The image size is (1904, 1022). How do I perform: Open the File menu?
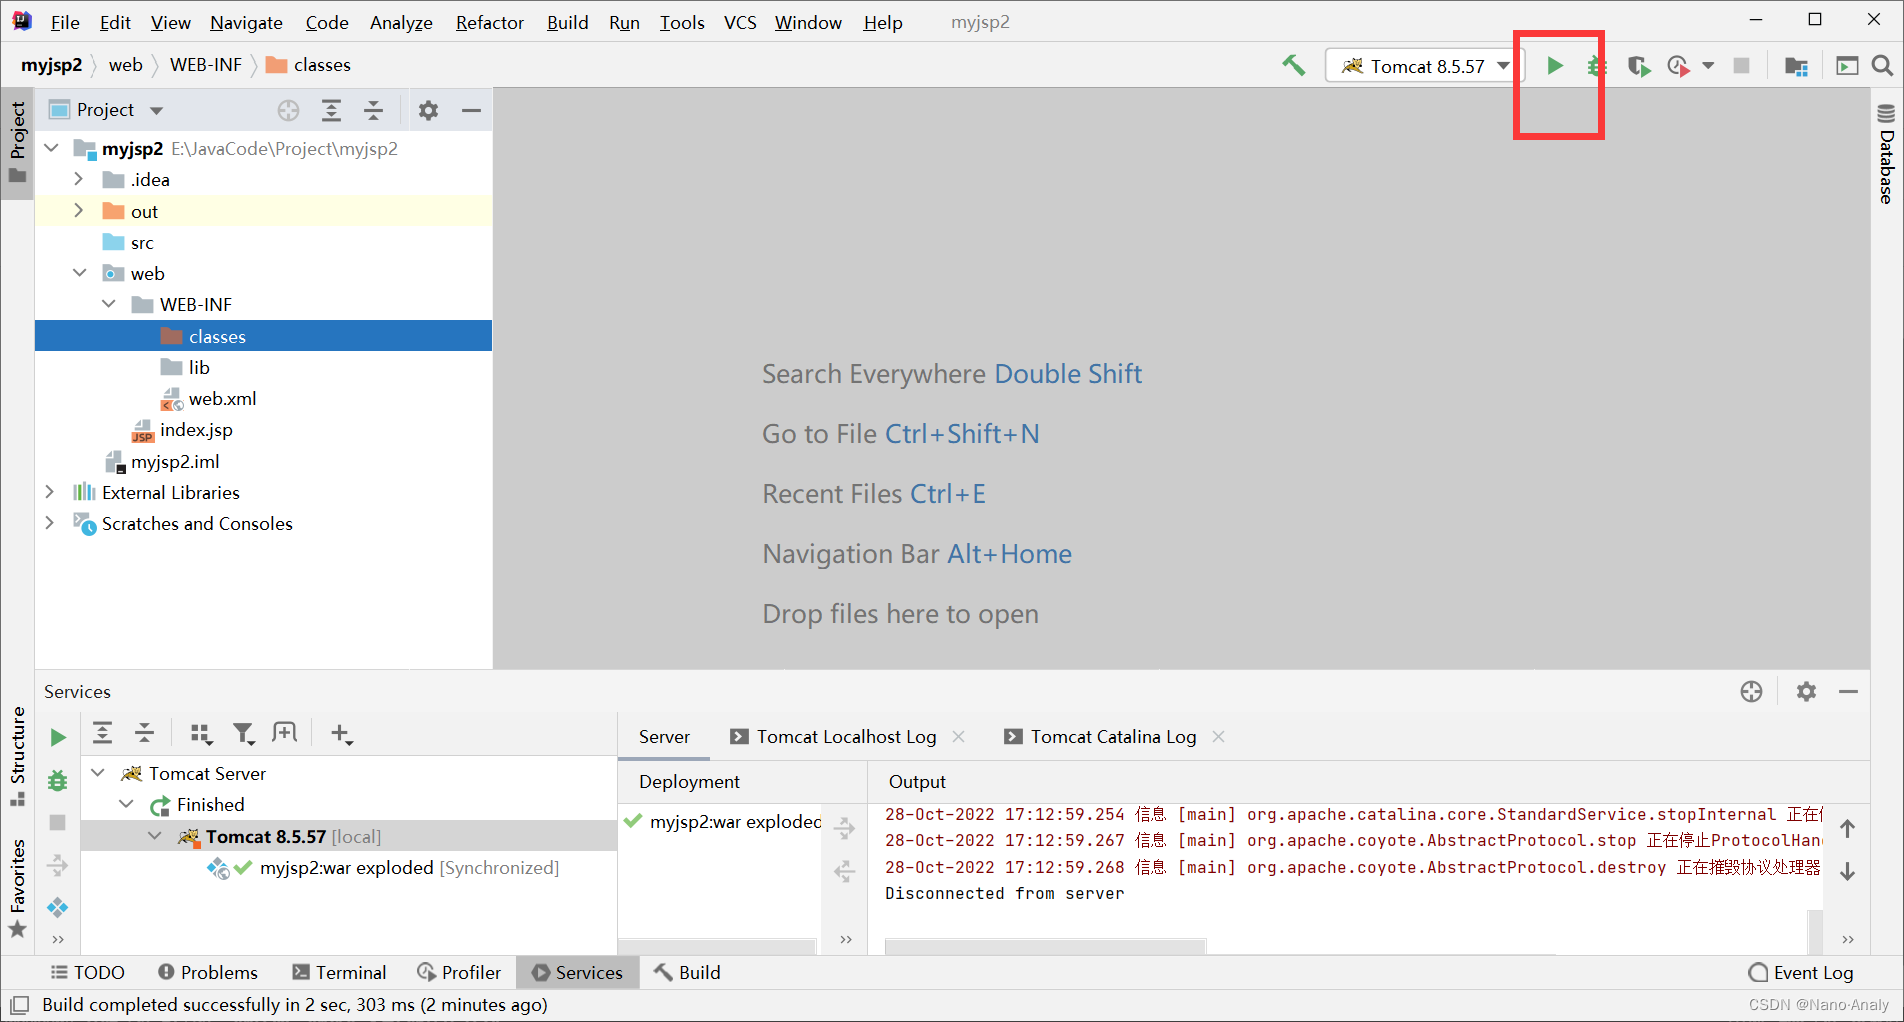(x=65, y=22)
